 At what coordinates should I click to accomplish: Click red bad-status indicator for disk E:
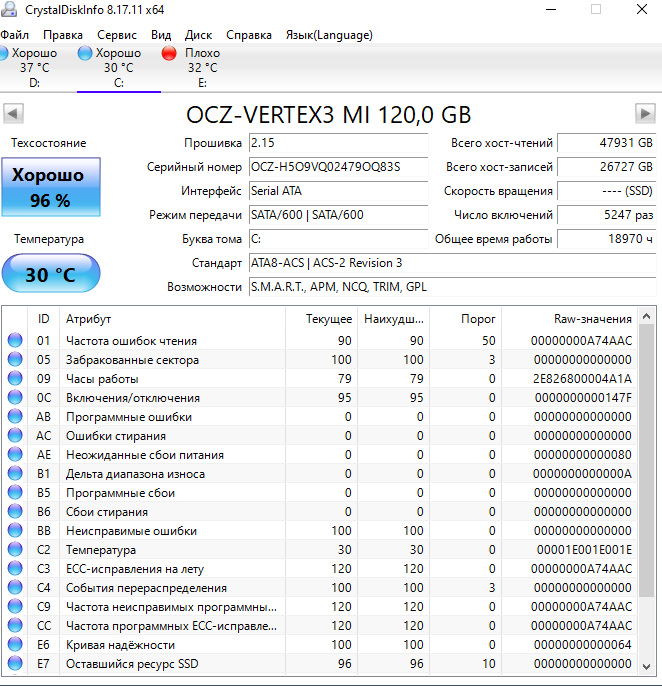pyautogui.click(x=169, y=53)
